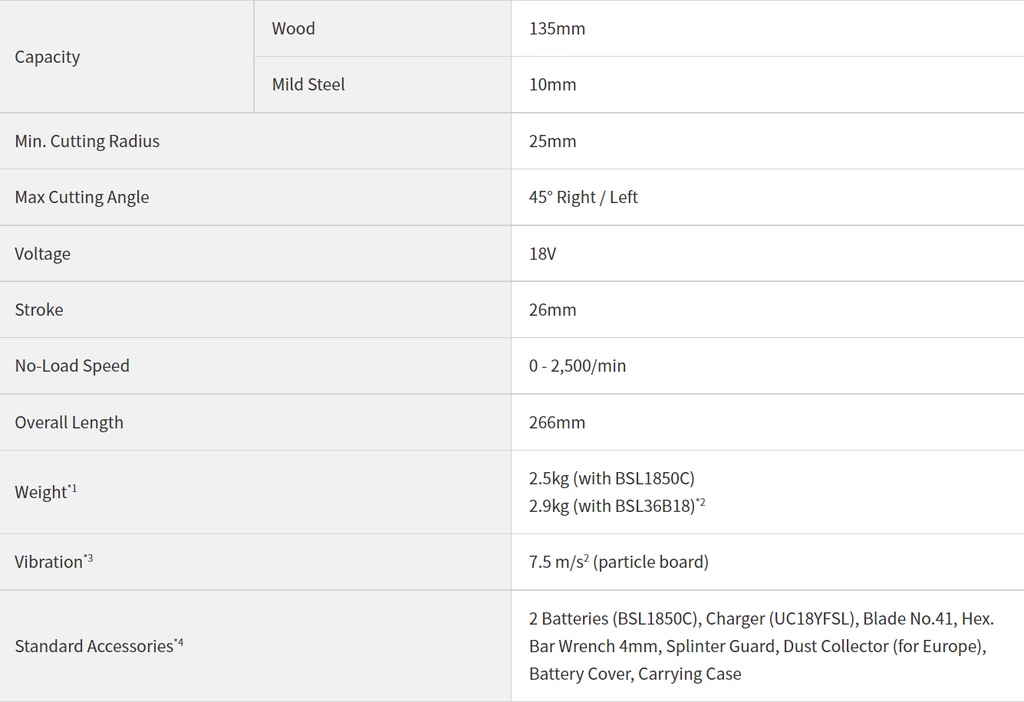The image size is (1024, 702).
Task: Select the Stroke row label
Action: 39,310
